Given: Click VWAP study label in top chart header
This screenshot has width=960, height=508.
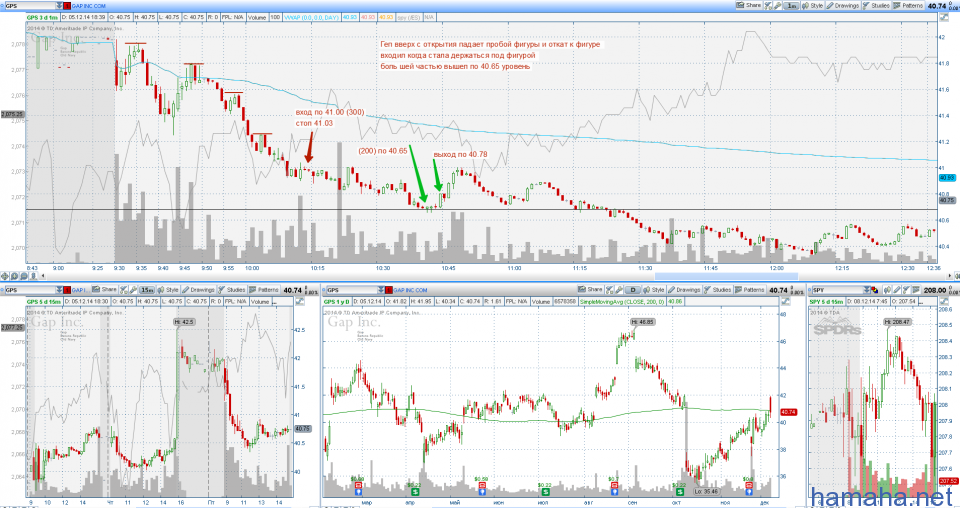Looking at the screenshot, I should (x=312, y=18).
